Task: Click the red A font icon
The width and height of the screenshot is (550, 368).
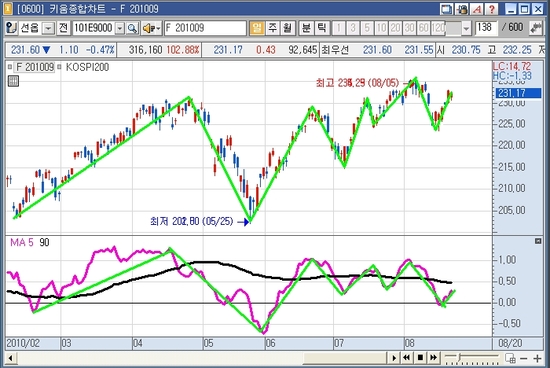Action: point(477,9)
